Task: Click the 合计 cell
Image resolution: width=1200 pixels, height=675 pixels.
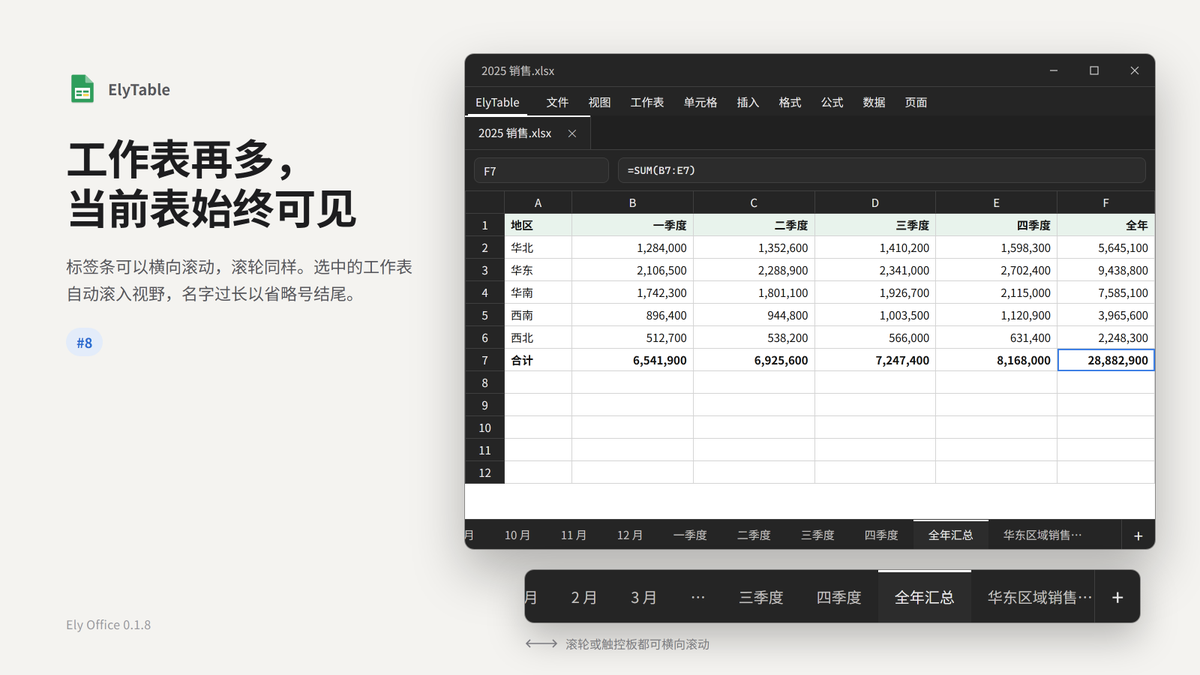Action: 538,360
